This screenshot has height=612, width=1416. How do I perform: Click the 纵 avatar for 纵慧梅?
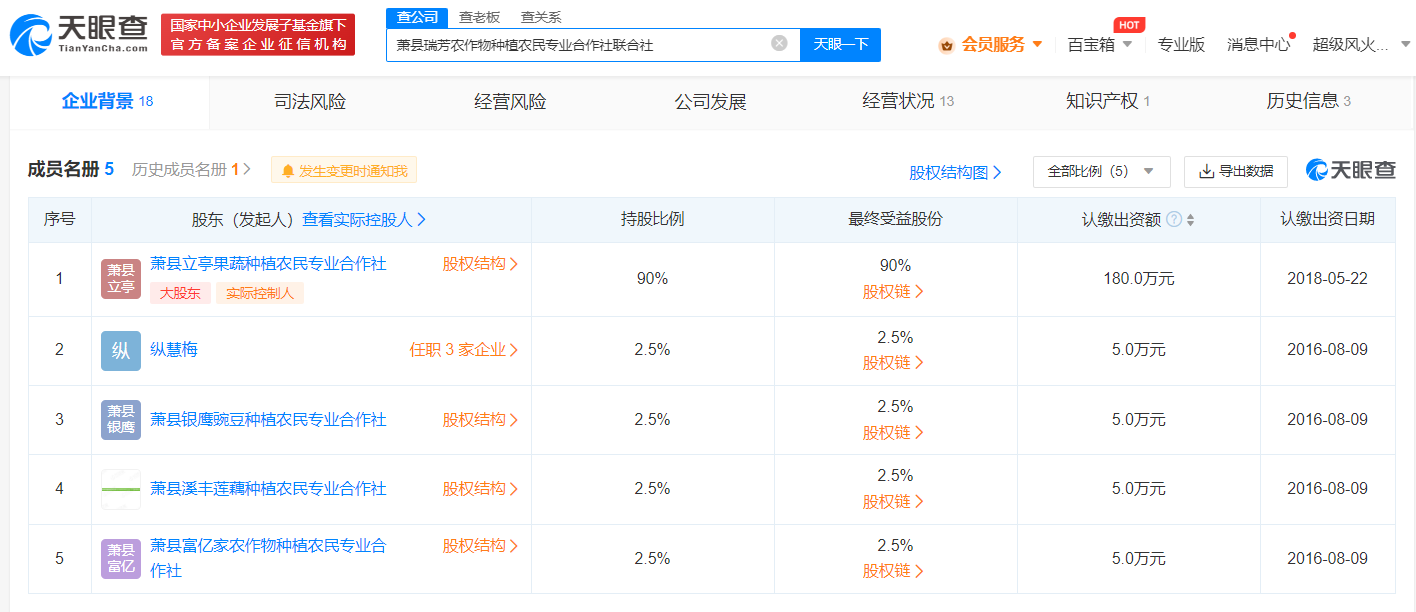pyautogui.click(x=121, y=350)
